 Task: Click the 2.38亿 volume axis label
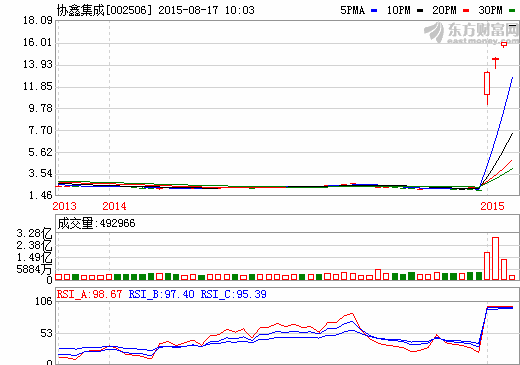coord(34,245)
